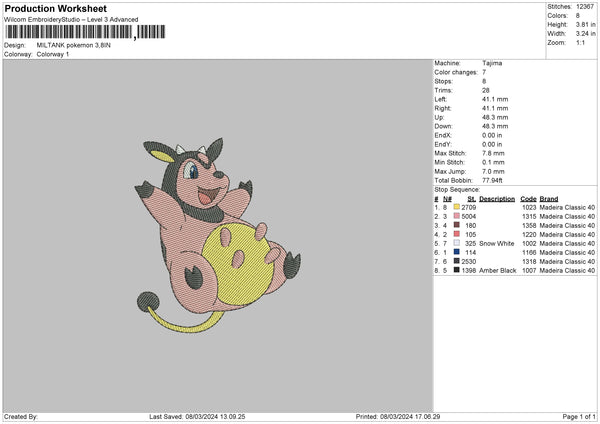Click the 'Code' column header
Image resolution: width=600 pixels, height=424 pixels.
click(x=528, y=199)
